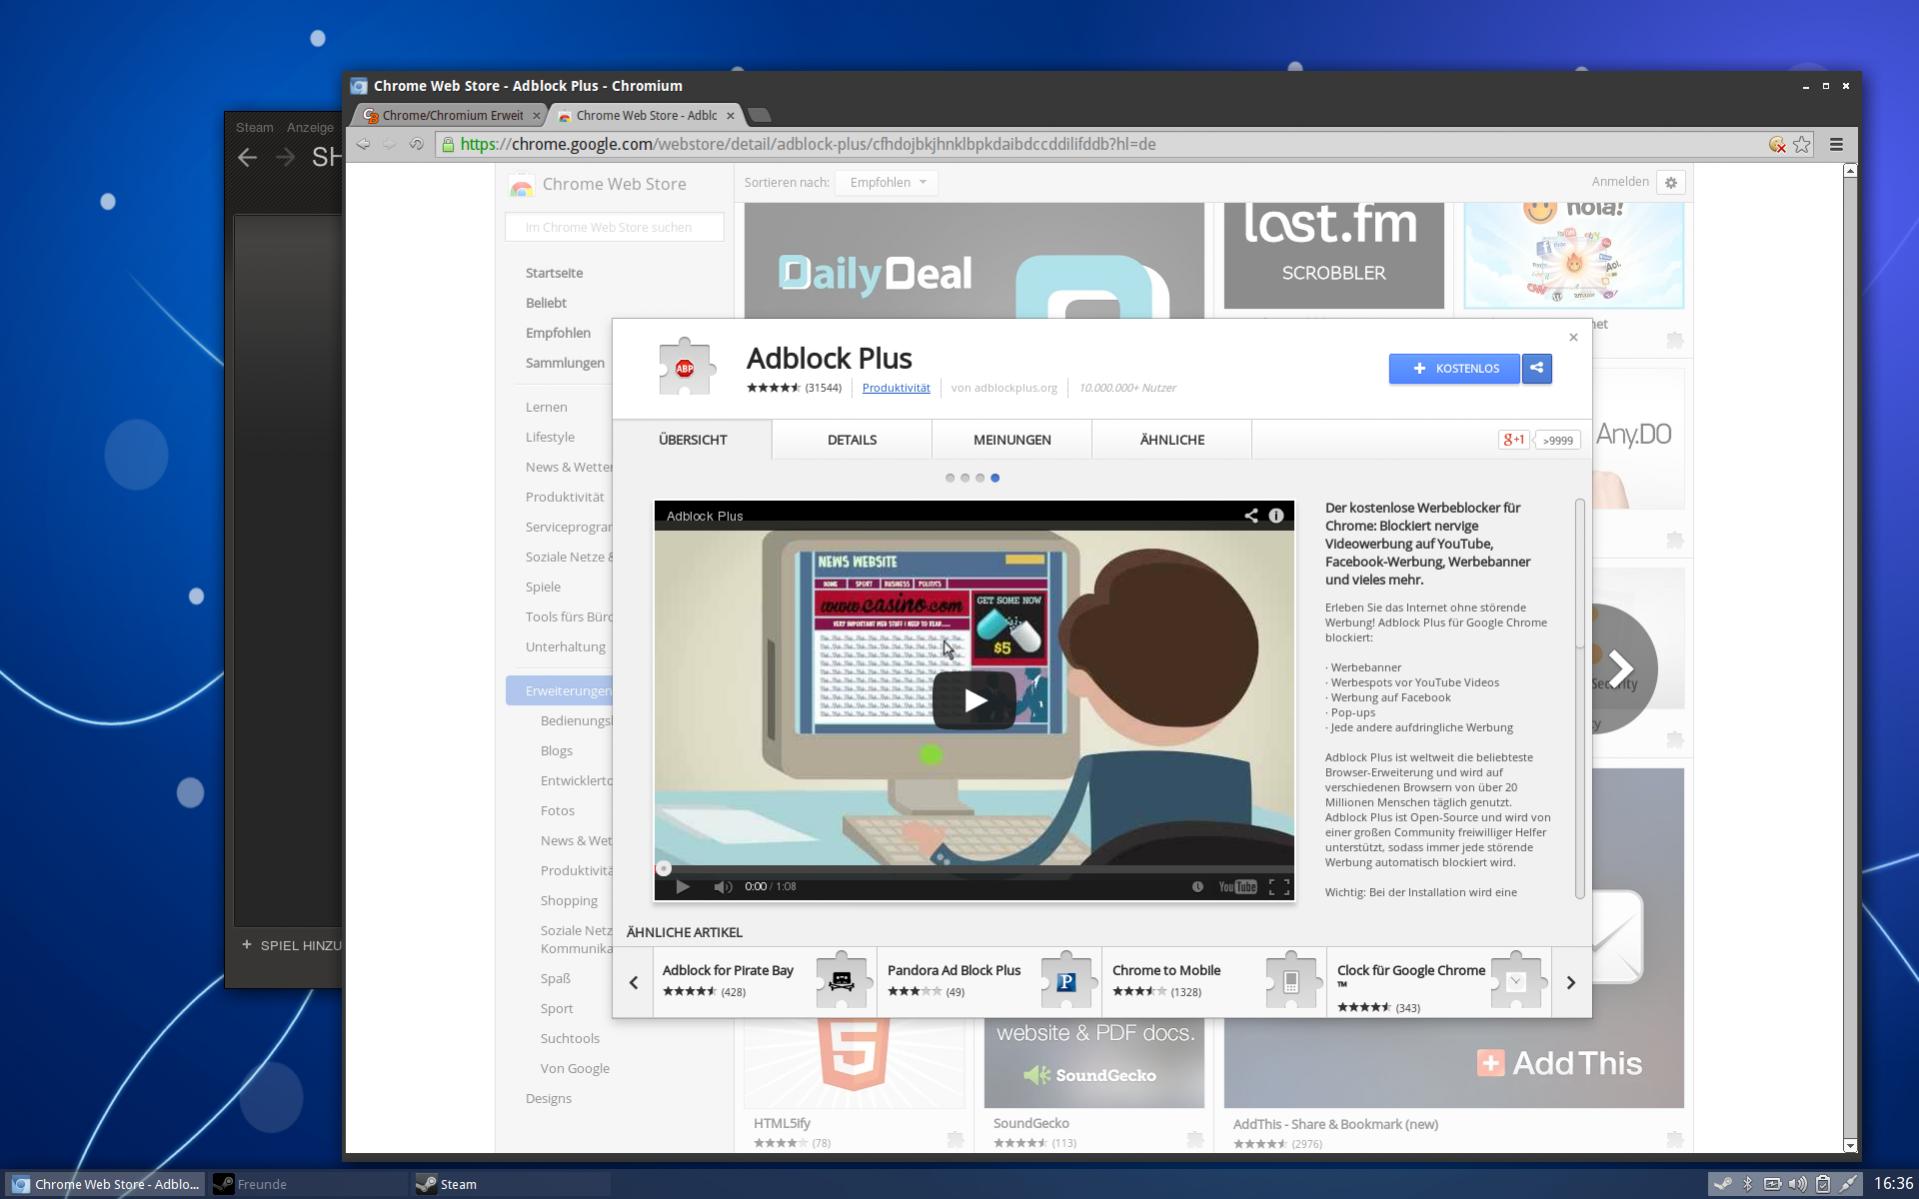
Task: Open the web store settings gear
Action: coord(1671,182)
